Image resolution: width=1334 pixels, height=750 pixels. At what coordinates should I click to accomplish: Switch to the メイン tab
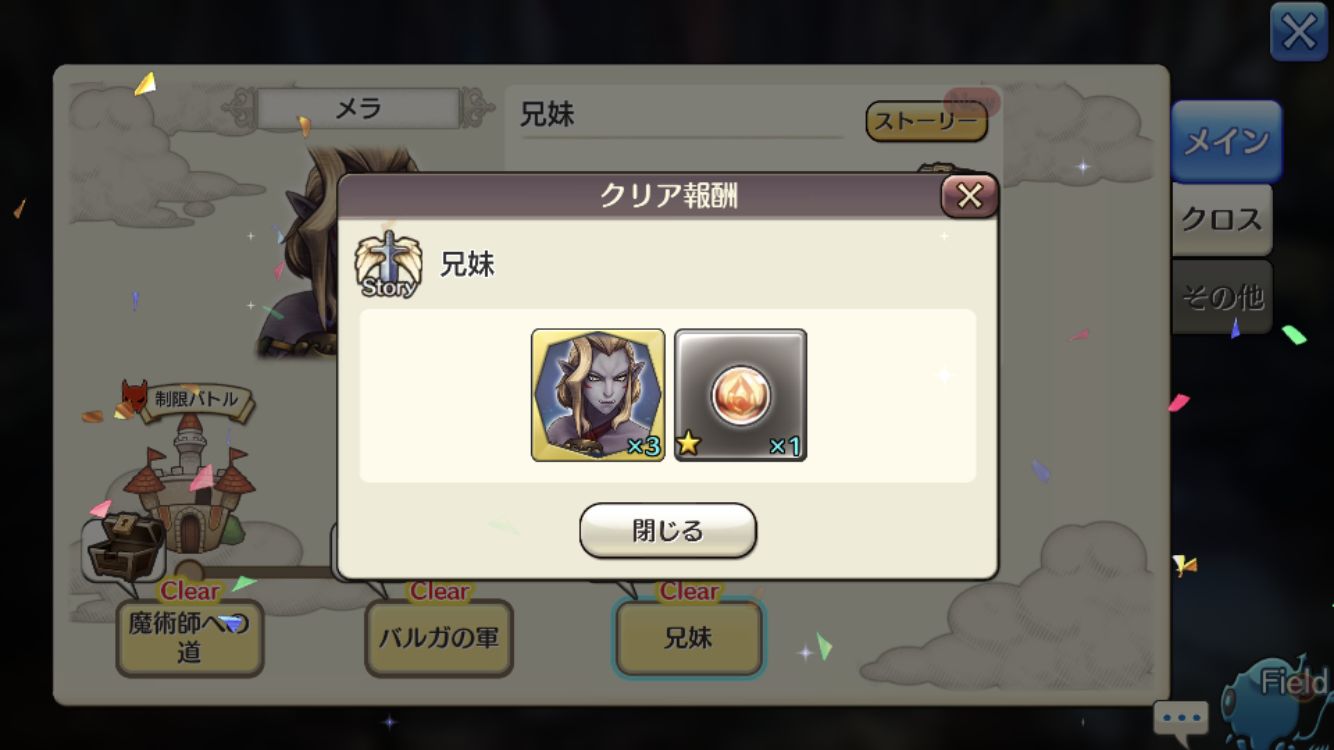coord(1225,141)
